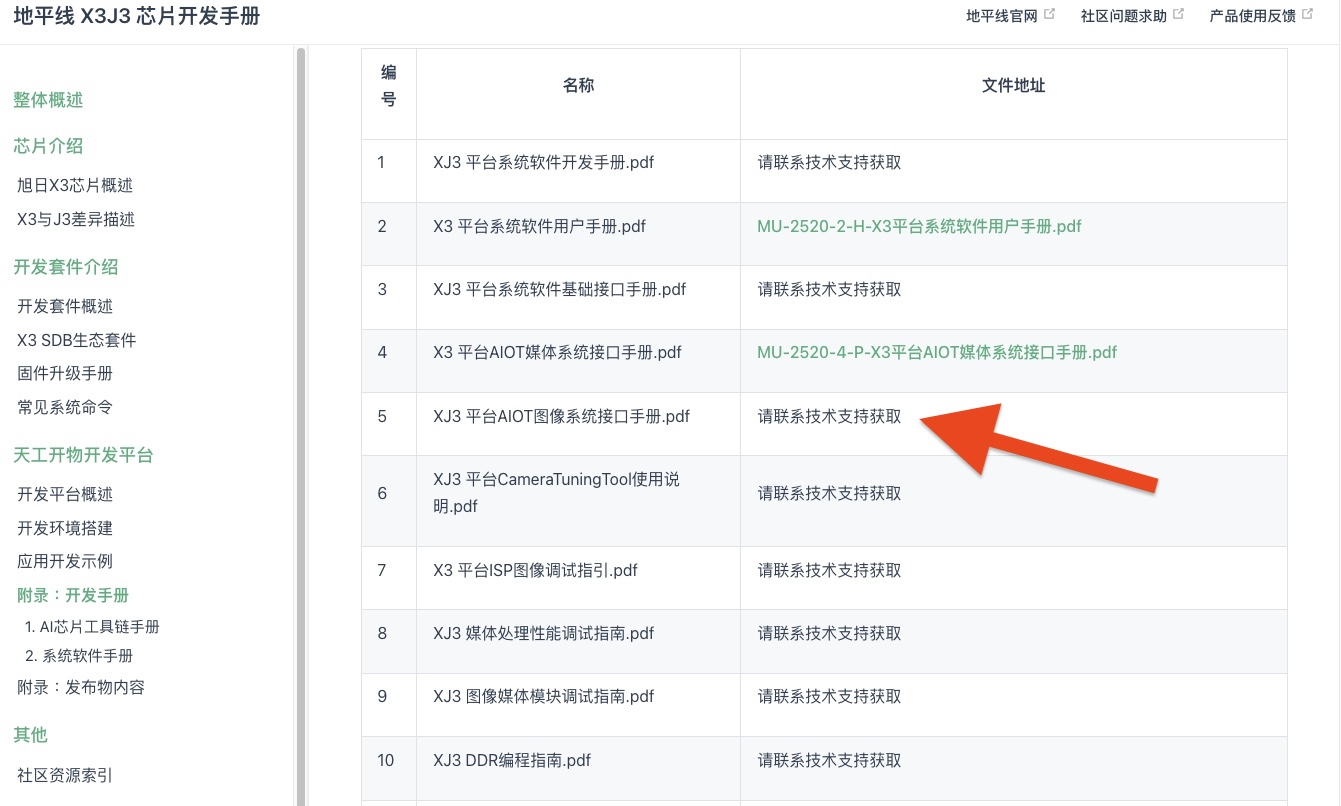Open 固件升级手册 in the sidebar
The image size is (1341, 806).
click(65, 373)
